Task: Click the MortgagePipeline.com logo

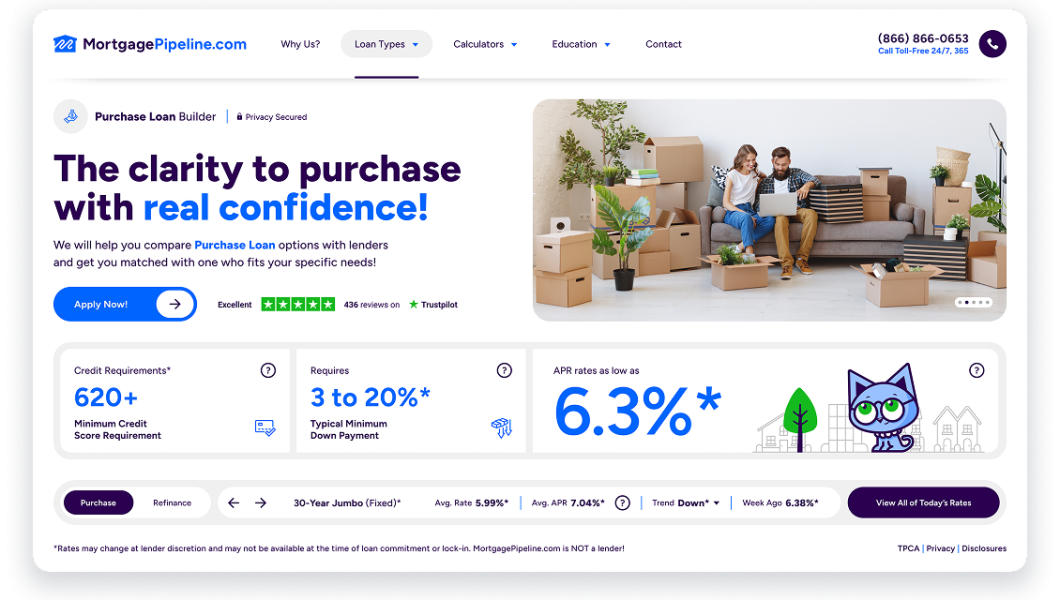Action: (150, 44)
